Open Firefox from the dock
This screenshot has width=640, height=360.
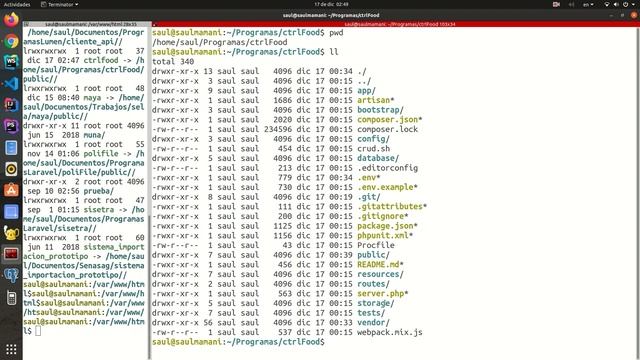11,20
